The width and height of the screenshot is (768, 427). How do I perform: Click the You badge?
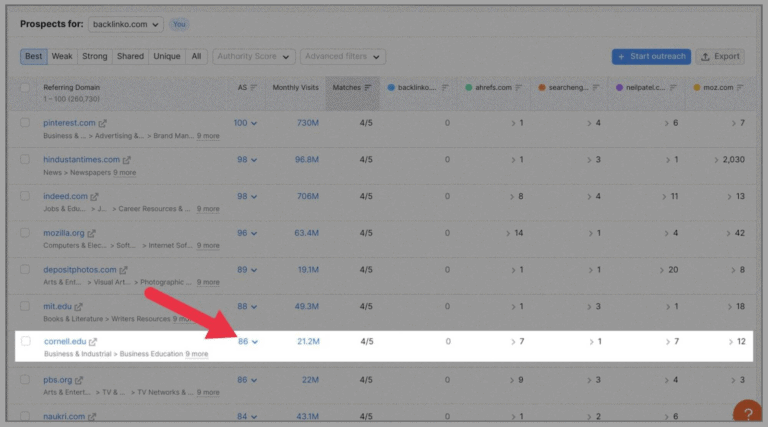coord(179,24)
